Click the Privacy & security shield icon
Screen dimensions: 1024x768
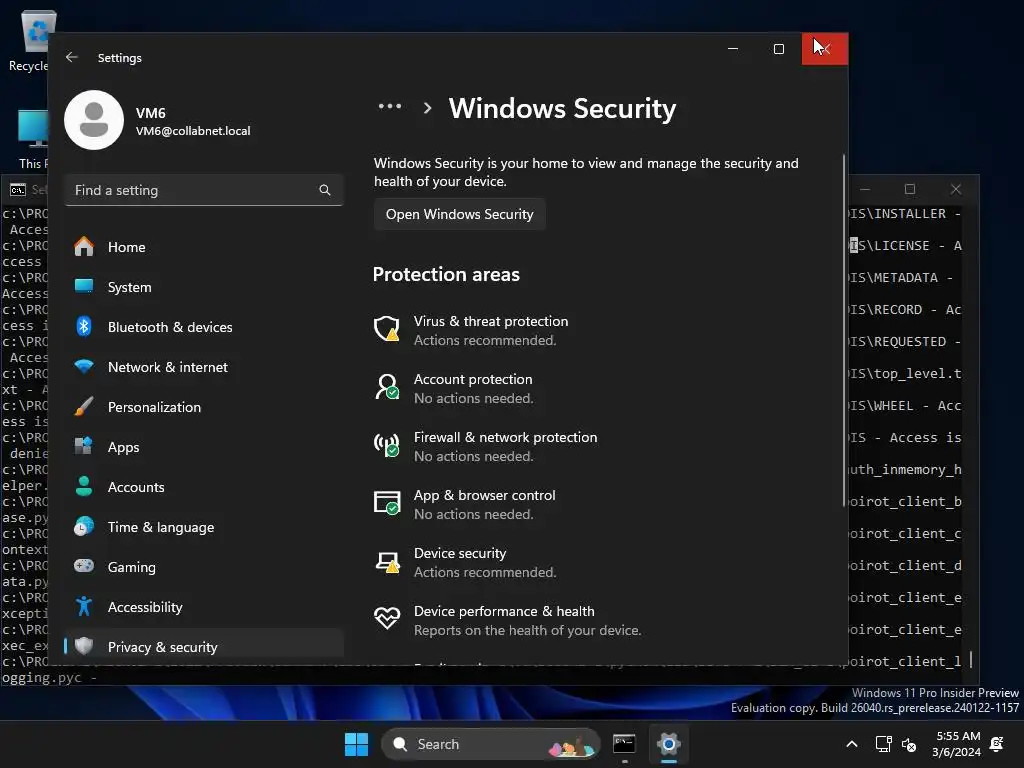coord(84,646)
